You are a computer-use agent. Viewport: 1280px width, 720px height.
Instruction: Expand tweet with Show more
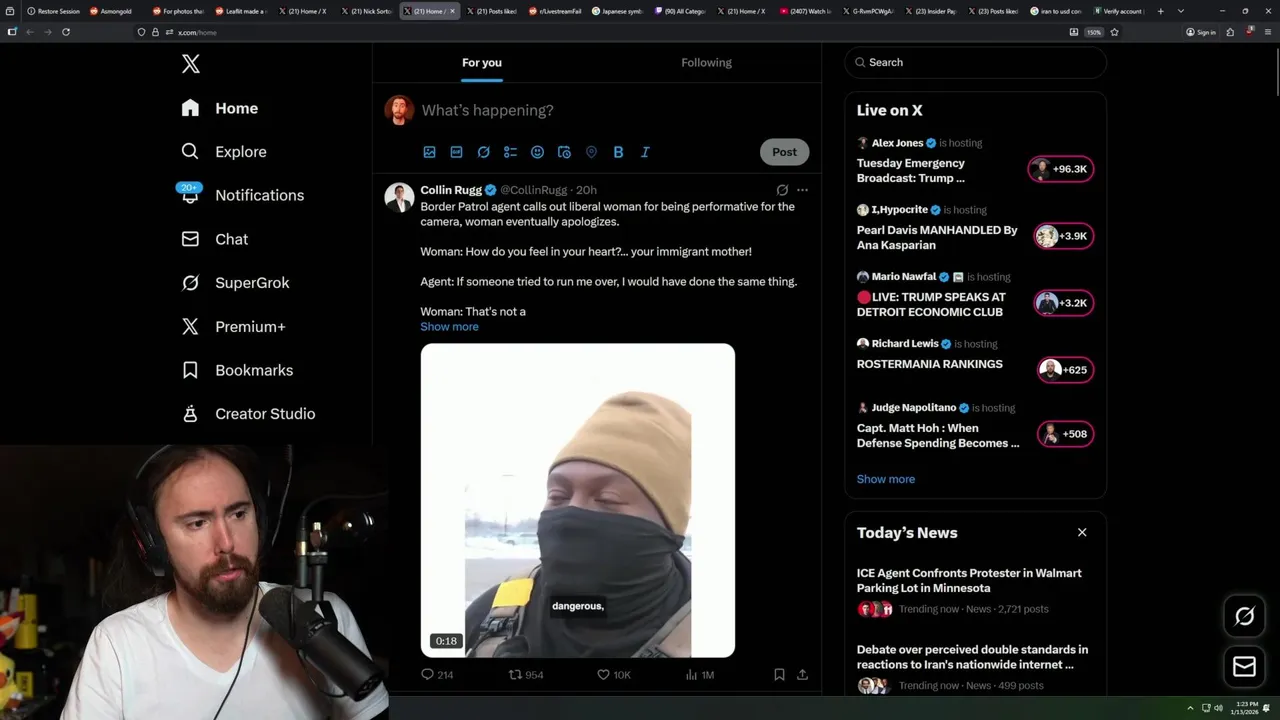click(449, 327)
